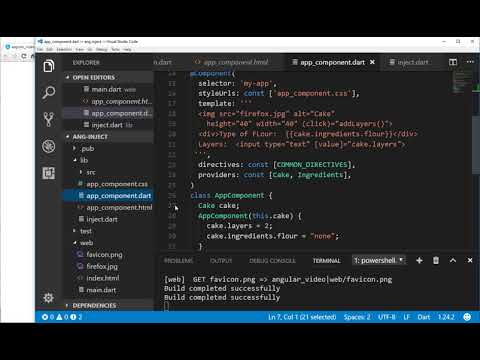Show the PROBLEMS panel tab

click(x=178, y=261)
